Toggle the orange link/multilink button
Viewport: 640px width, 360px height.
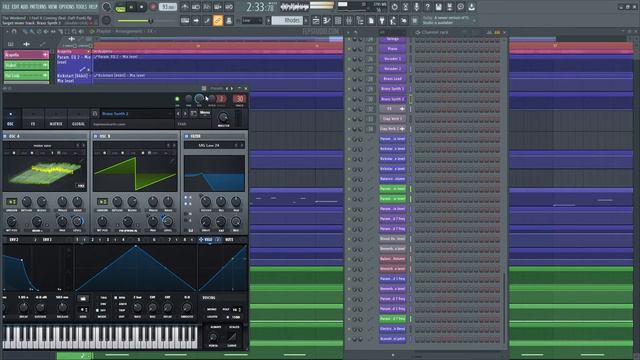click(x=218, y=20)
